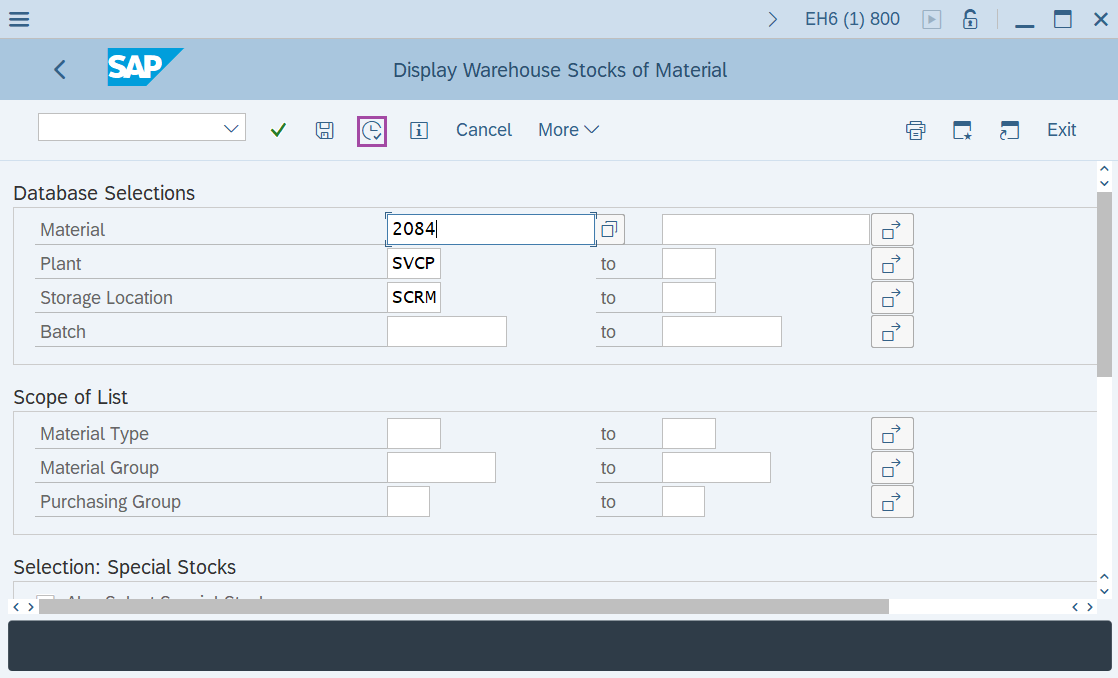Click the hamburger menu icon top left
This screenshot has width=1118, height=678.
tap(19, 18)
